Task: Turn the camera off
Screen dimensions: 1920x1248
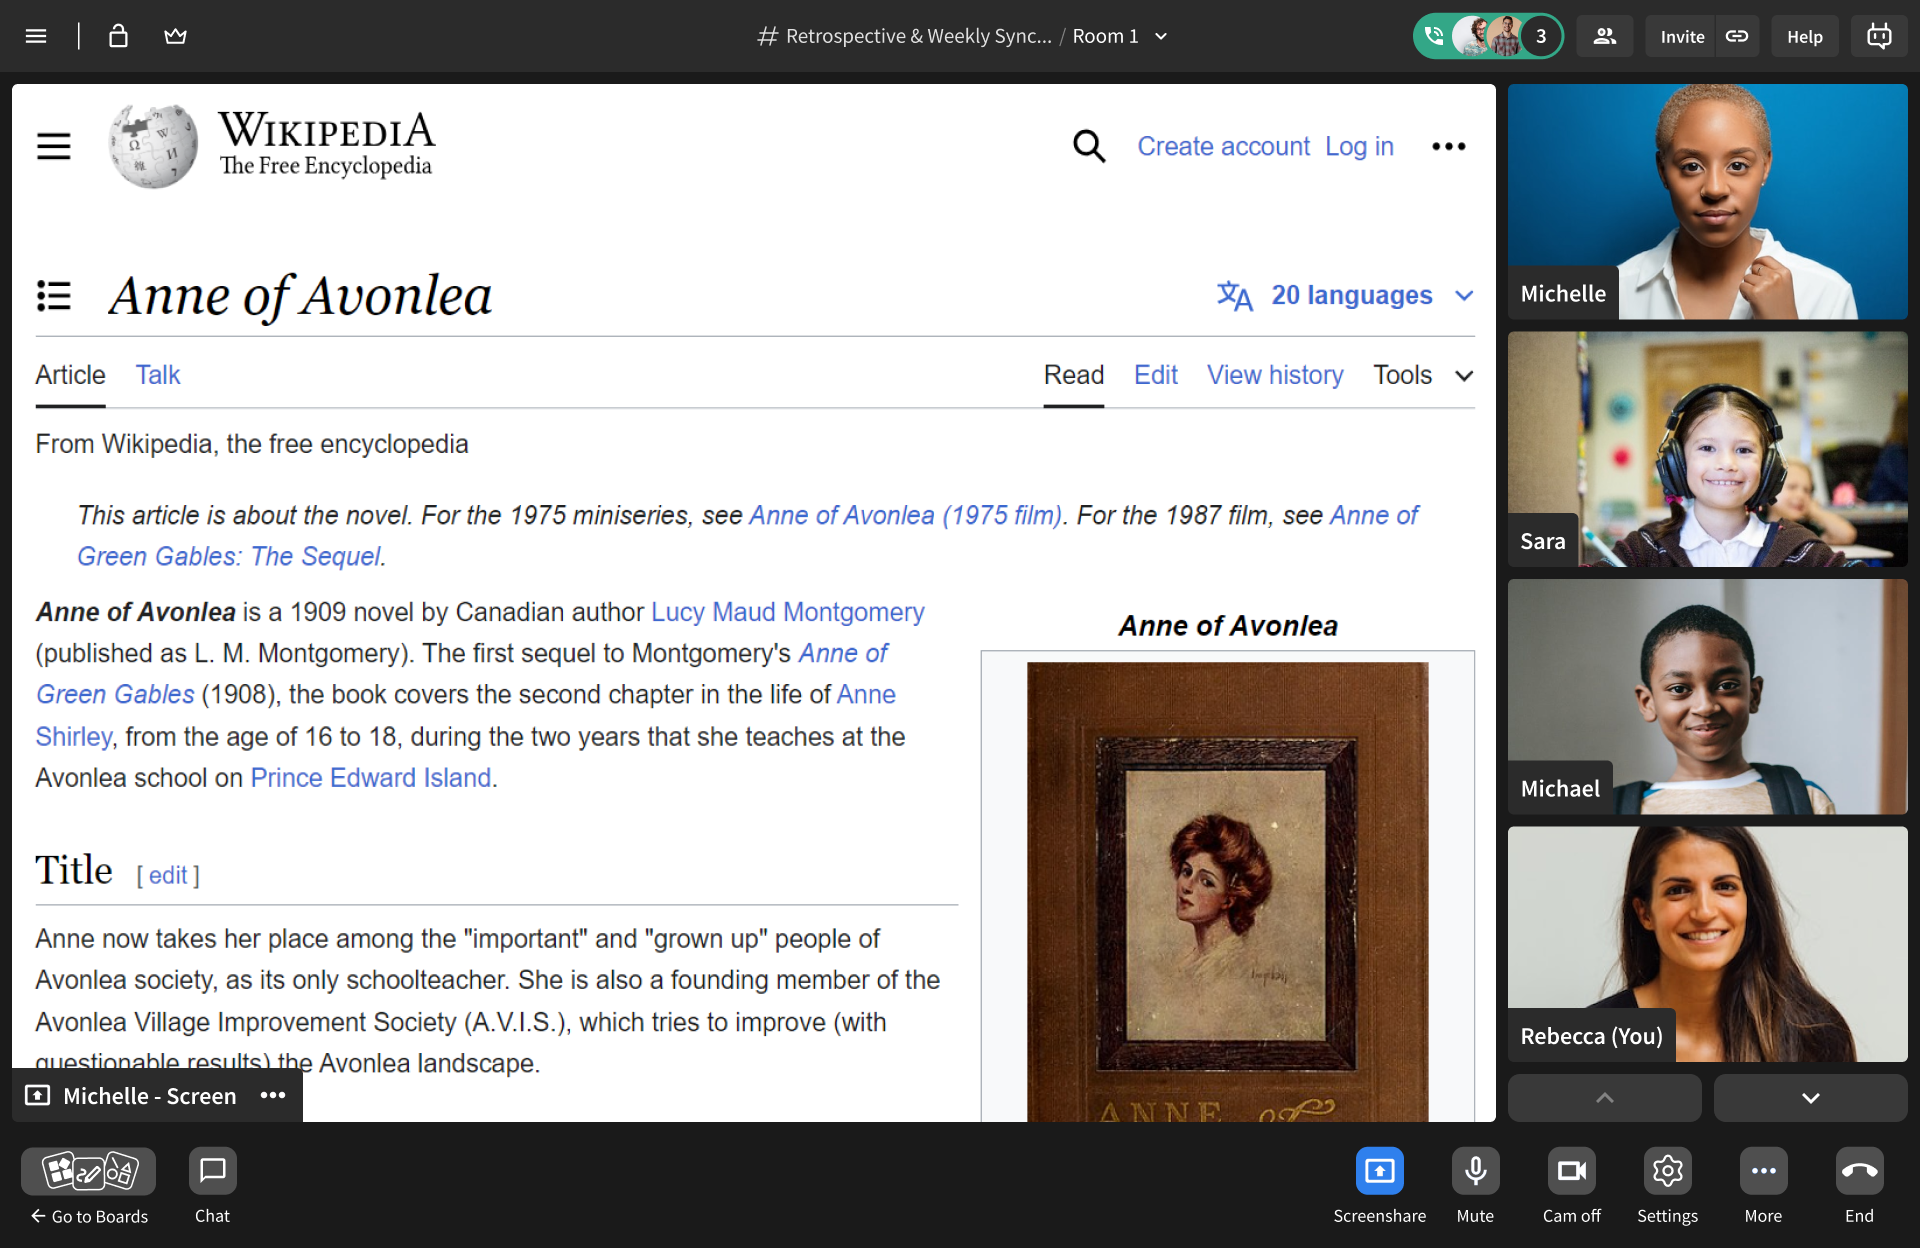Action: point(1571,1171)
